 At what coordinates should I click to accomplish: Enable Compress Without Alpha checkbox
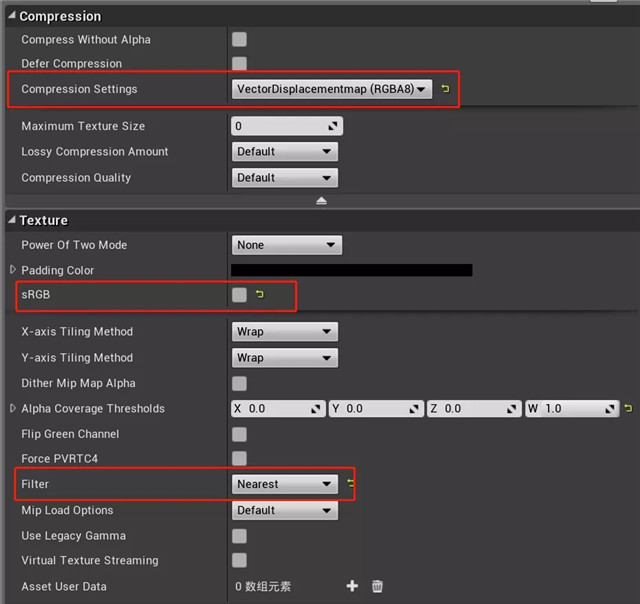pos(239,40)
